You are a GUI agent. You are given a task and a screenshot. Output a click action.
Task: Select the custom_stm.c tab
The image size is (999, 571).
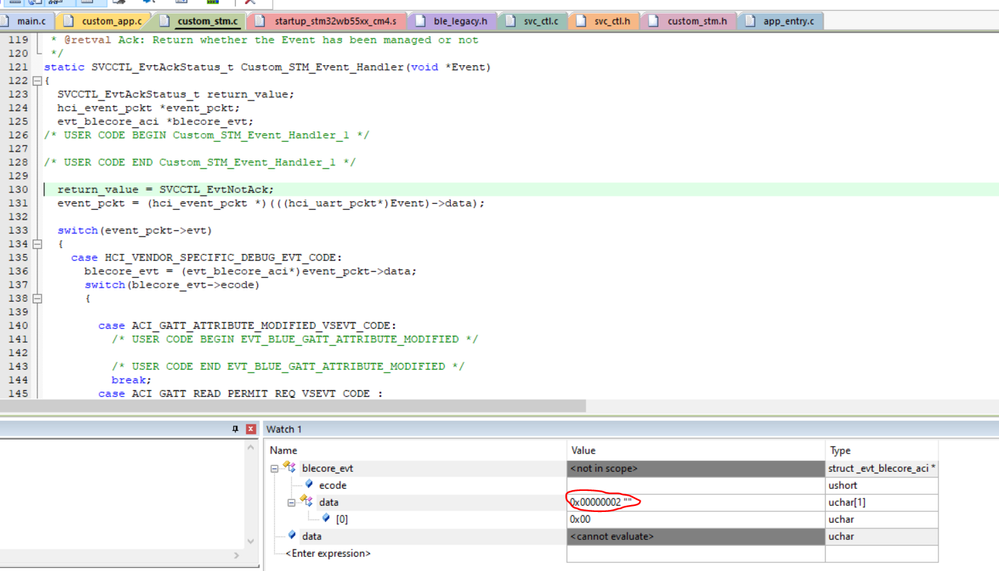point(201,21)
